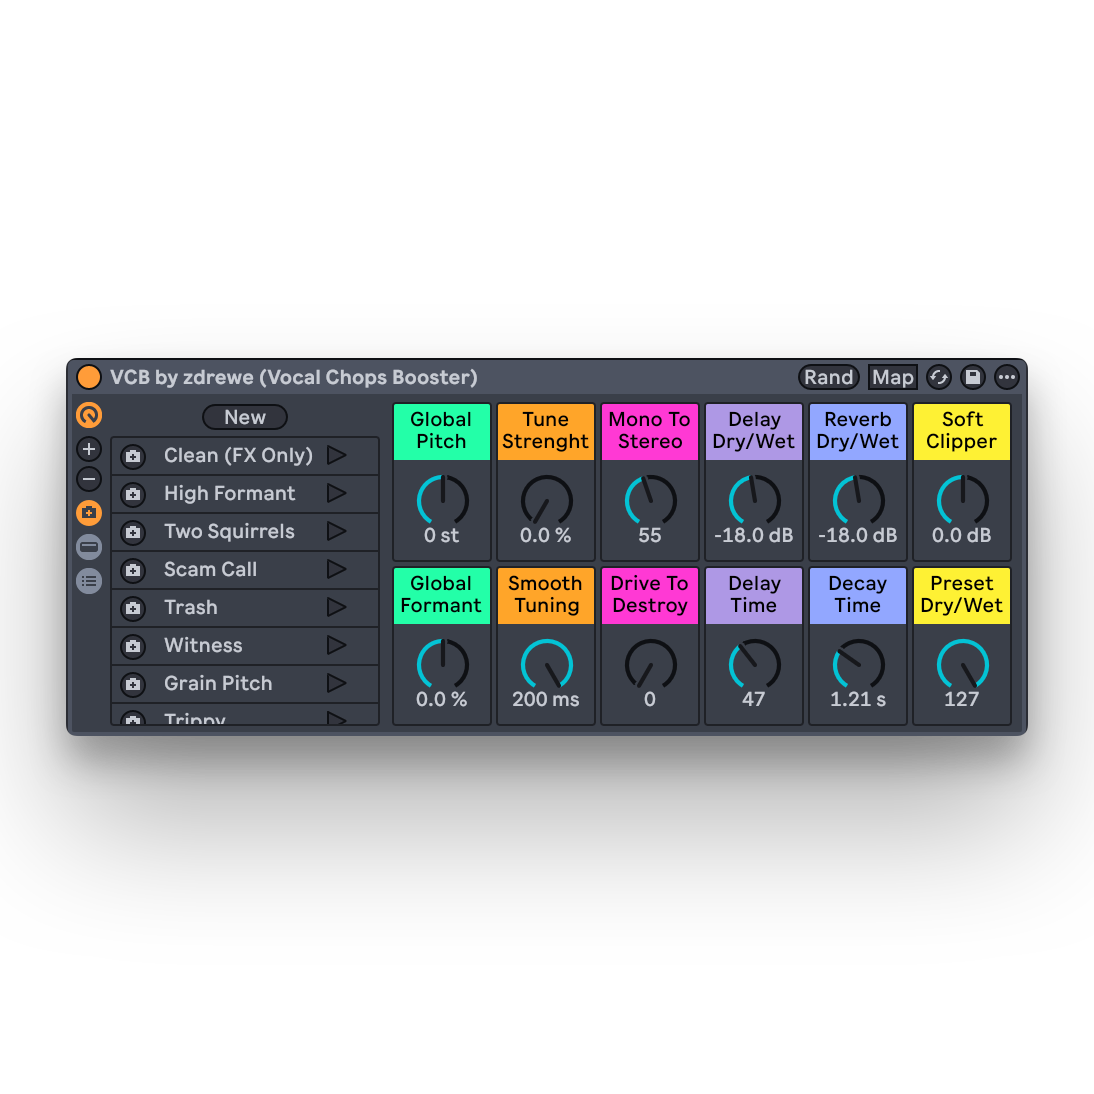
Task: Click the Save Preset floppy disk icon
Action: pyautogui.click(x=972, y=377)
